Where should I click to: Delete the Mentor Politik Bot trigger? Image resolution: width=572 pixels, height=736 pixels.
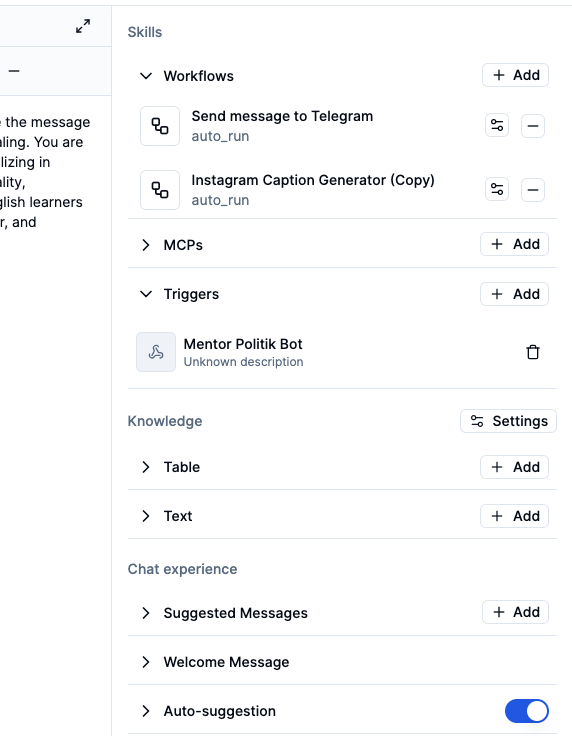(533, 352)
